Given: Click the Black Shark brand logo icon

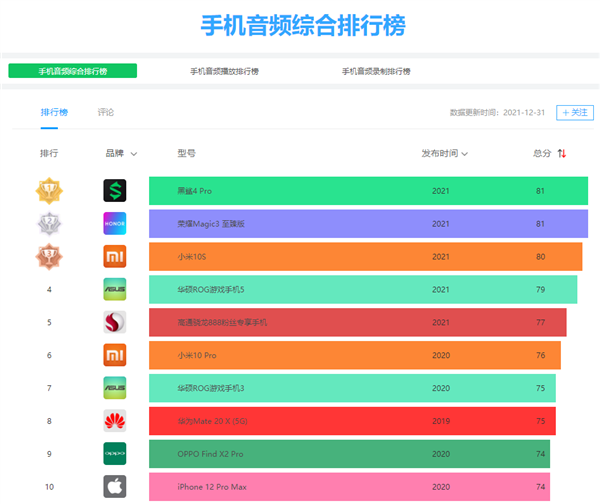Looking at the screenshot, I should click(x=115, y=191).
